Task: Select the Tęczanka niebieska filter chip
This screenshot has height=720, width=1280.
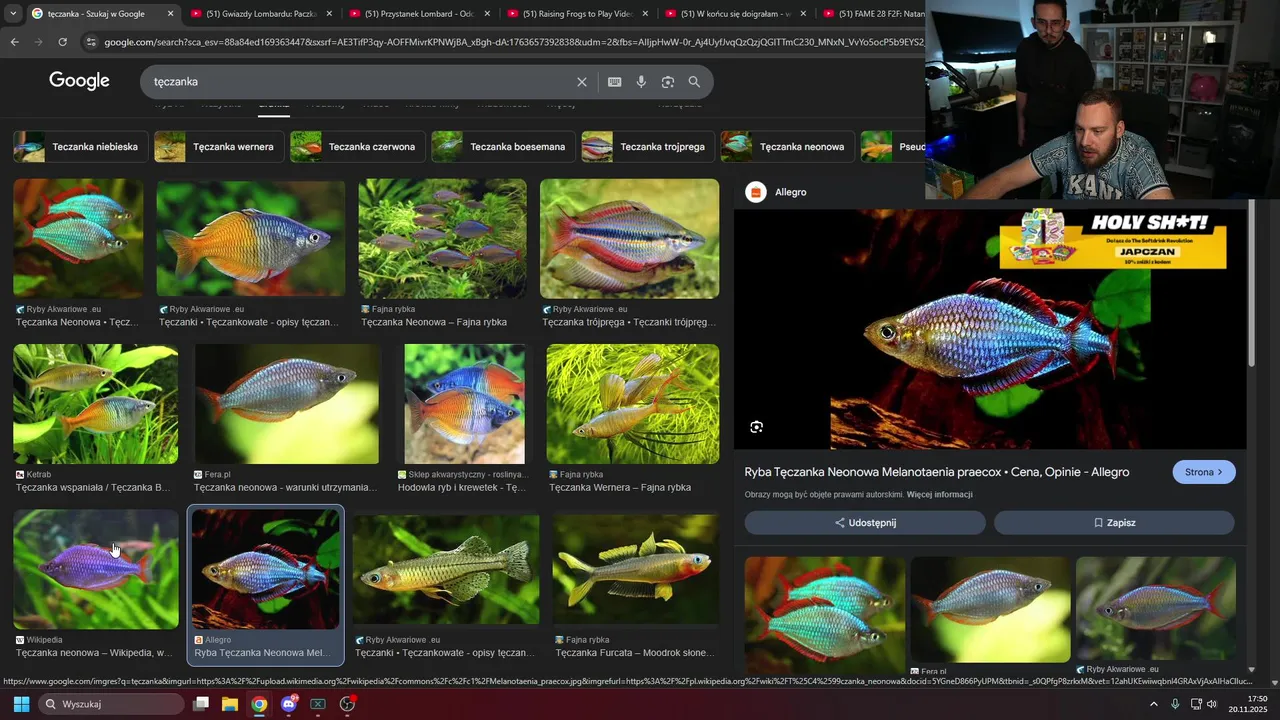Action: (81, 146)
